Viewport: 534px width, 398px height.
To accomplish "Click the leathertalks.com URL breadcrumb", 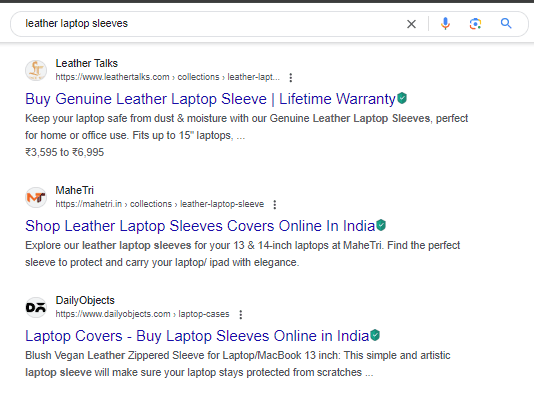I will click(x=168, y=77).
